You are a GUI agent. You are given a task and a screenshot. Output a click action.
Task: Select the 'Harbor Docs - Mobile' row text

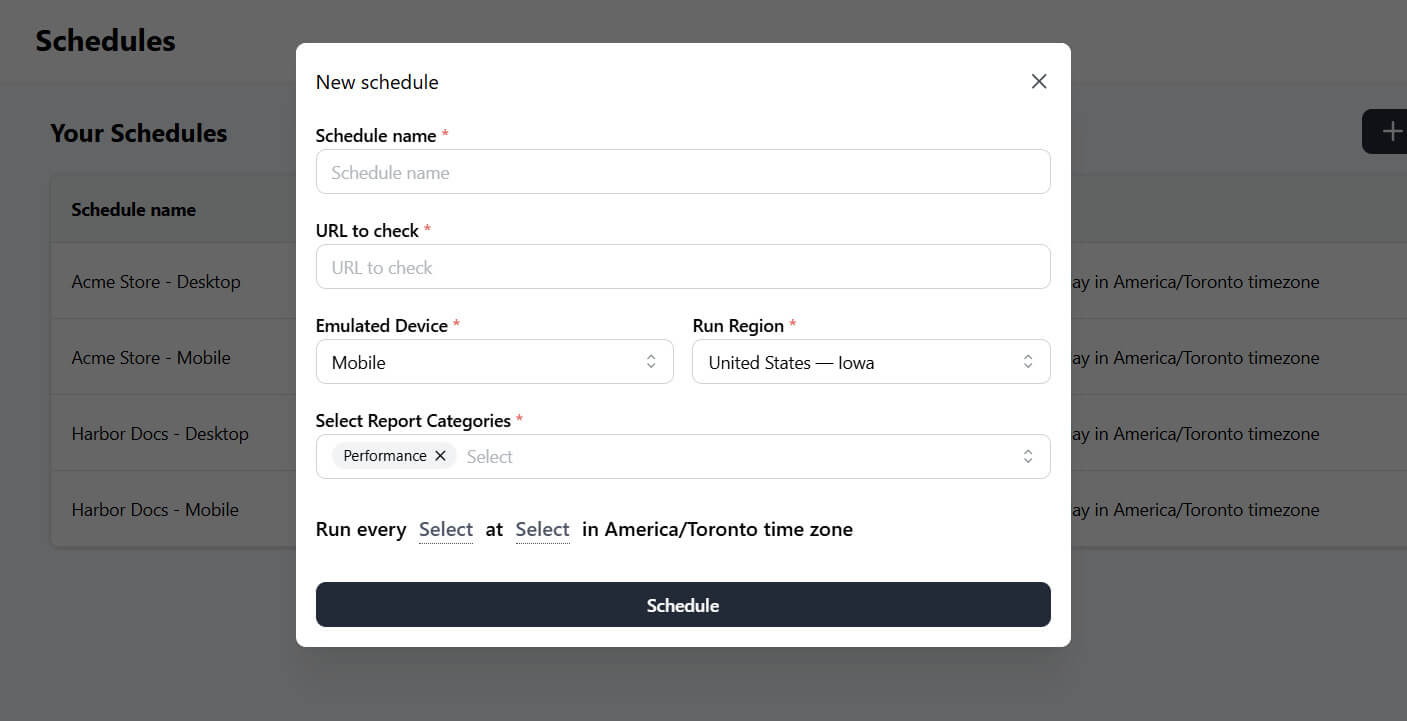155,510
